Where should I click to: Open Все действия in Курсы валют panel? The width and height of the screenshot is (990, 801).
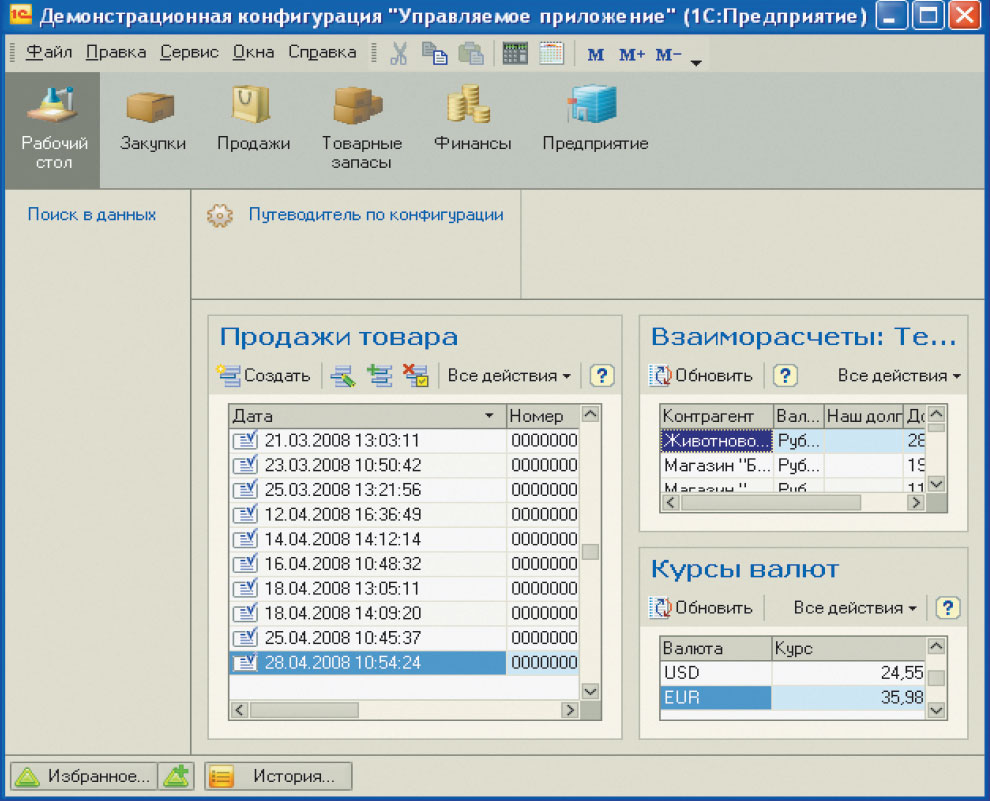click(x=854, y=607)
